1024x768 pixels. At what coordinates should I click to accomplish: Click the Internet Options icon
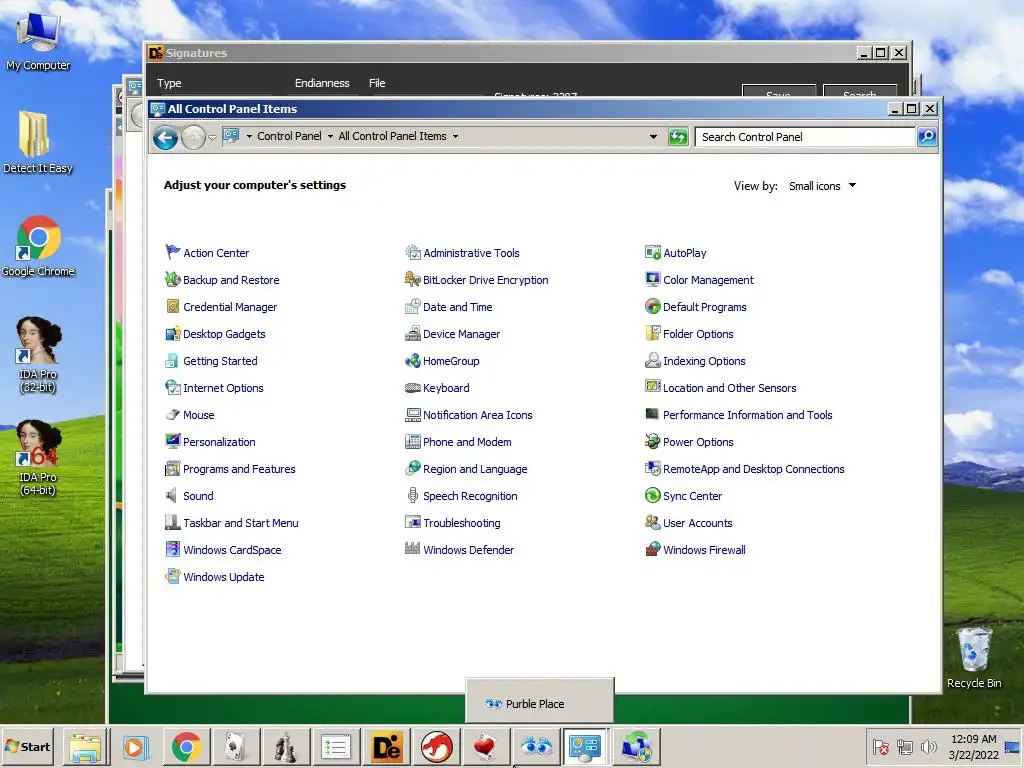[172, 387]
